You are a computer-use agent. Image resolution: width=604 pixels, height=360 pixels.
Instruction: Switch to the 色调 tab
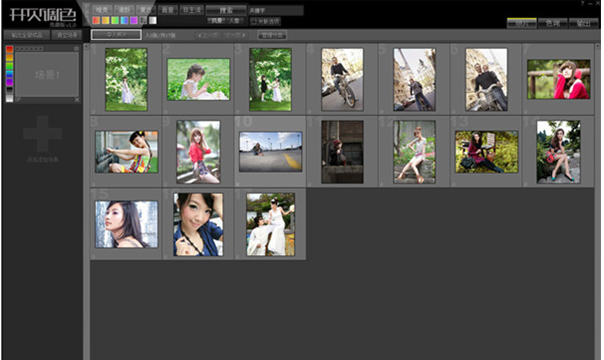point(552,23)
